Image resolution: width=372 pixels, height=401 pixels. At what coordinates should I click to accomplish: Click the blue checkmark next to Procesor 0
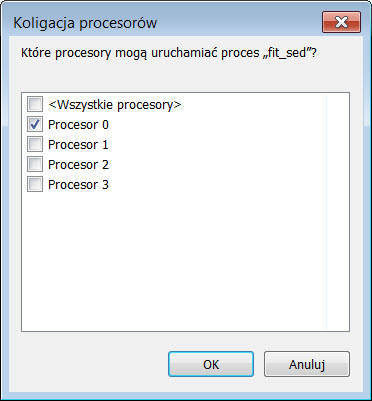[35, 125]
